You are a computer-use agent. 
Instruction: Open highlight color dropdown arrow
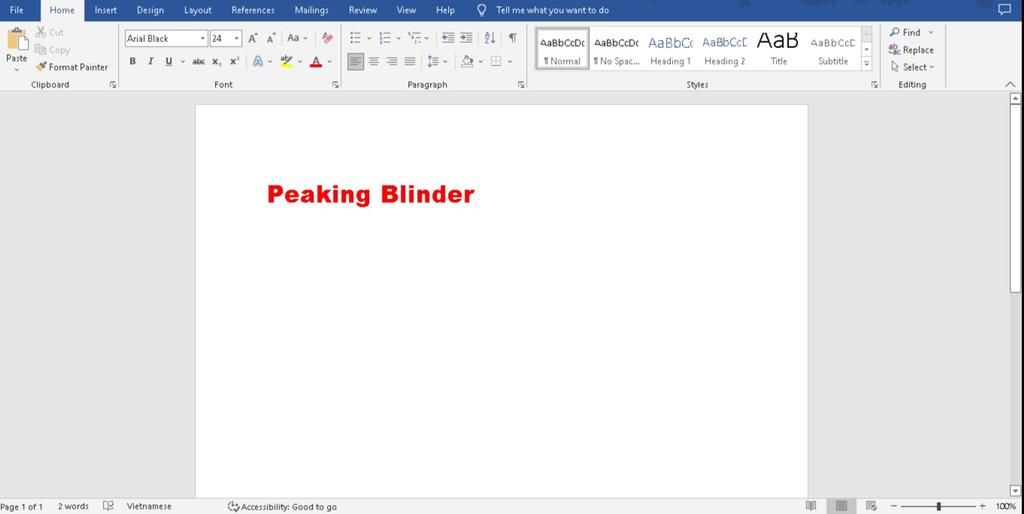pyautogui.click(x=300, y=61)
